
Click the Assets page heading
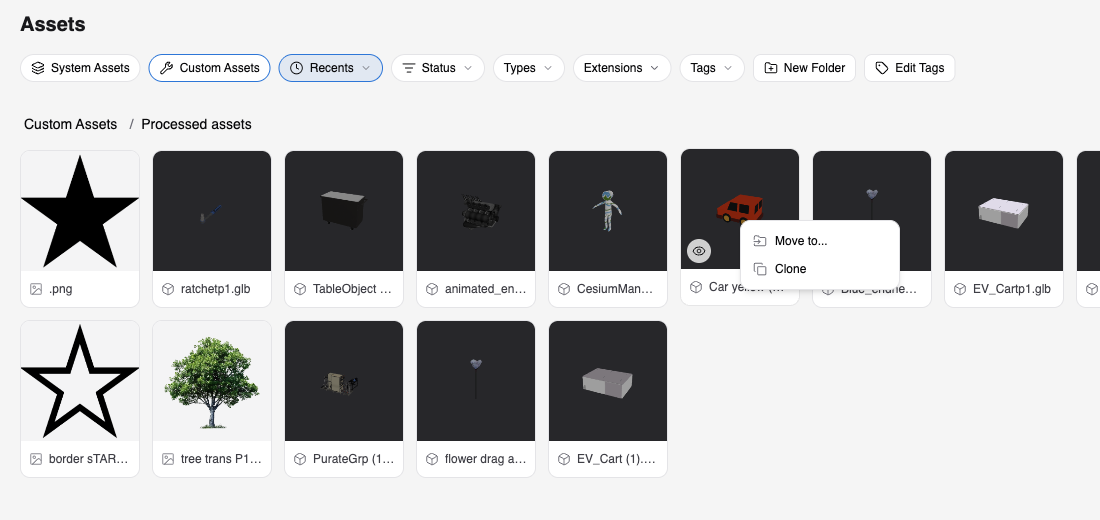pyautogui.click(x=53, y=24)
